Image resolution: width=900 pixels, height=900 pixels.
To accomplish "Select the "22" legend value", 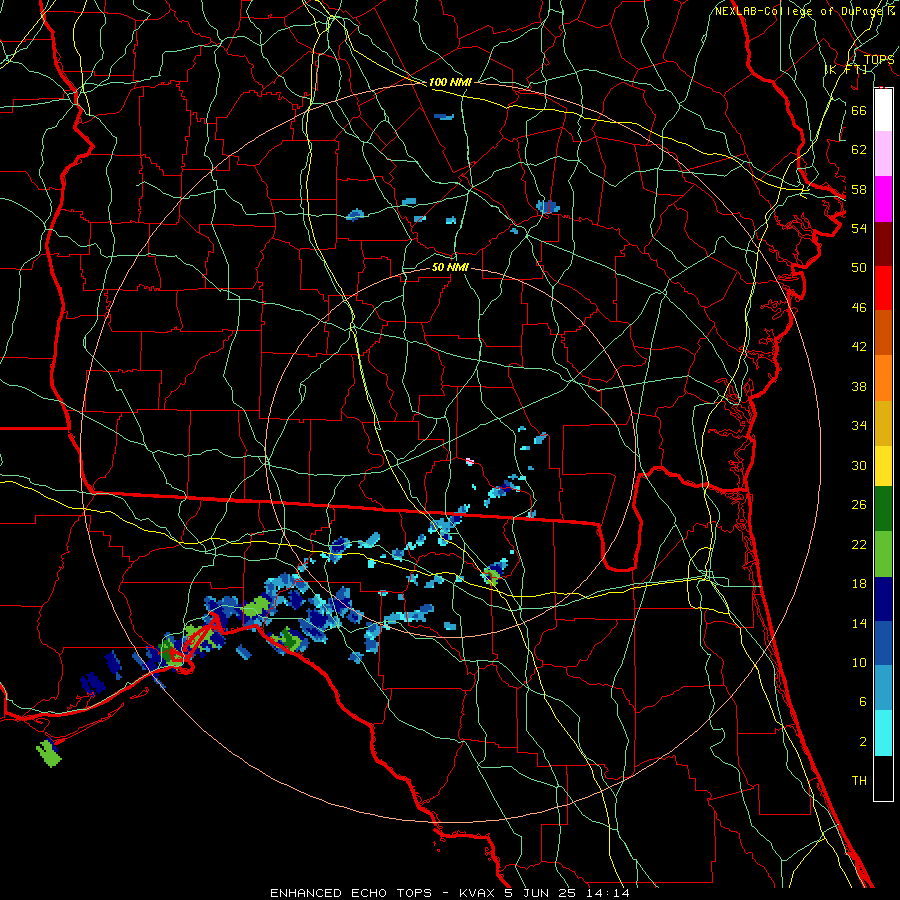I will coord(859,545).
